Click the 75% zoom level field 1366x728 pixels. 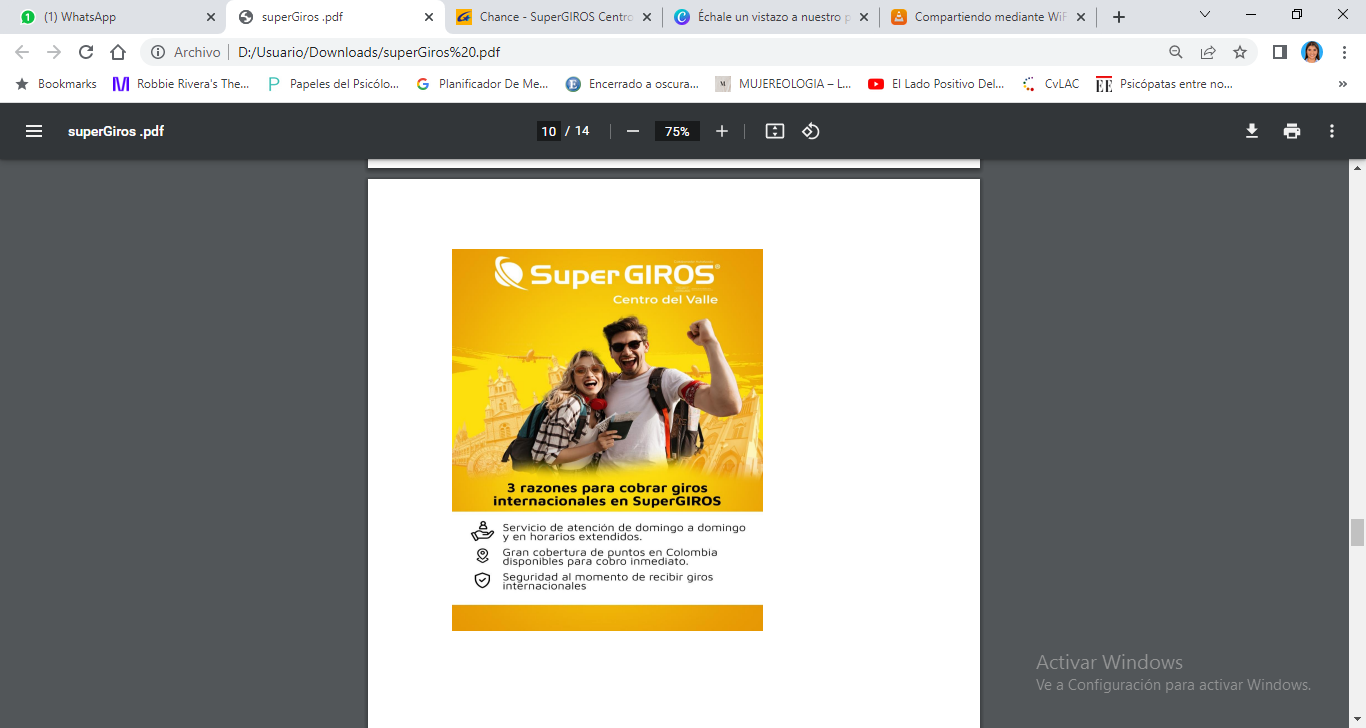[x=677, y=131]
